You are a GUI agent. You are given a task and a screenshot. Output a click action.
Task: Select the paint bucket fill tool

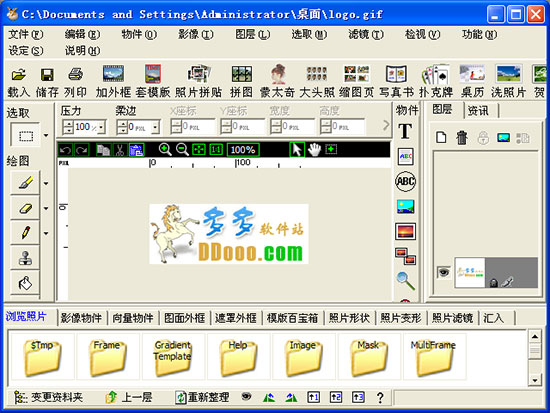pos(25,284)
